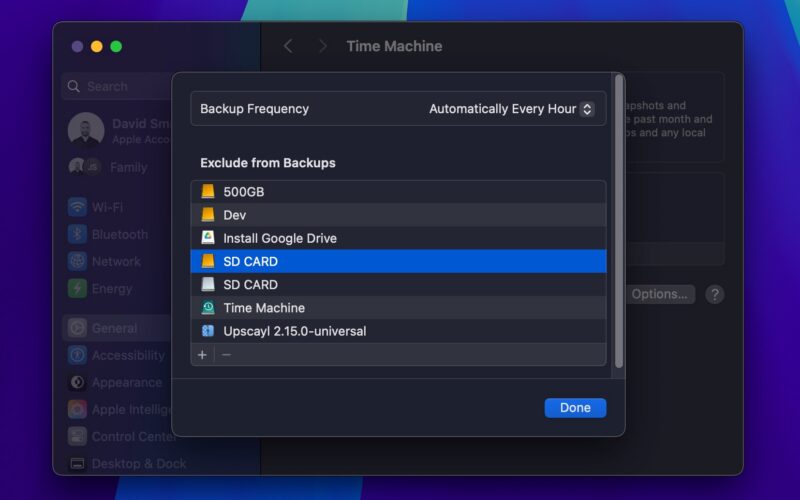The image size is (800, 500).
Task: Click the General gear icon
Action: tap(78, 328)
